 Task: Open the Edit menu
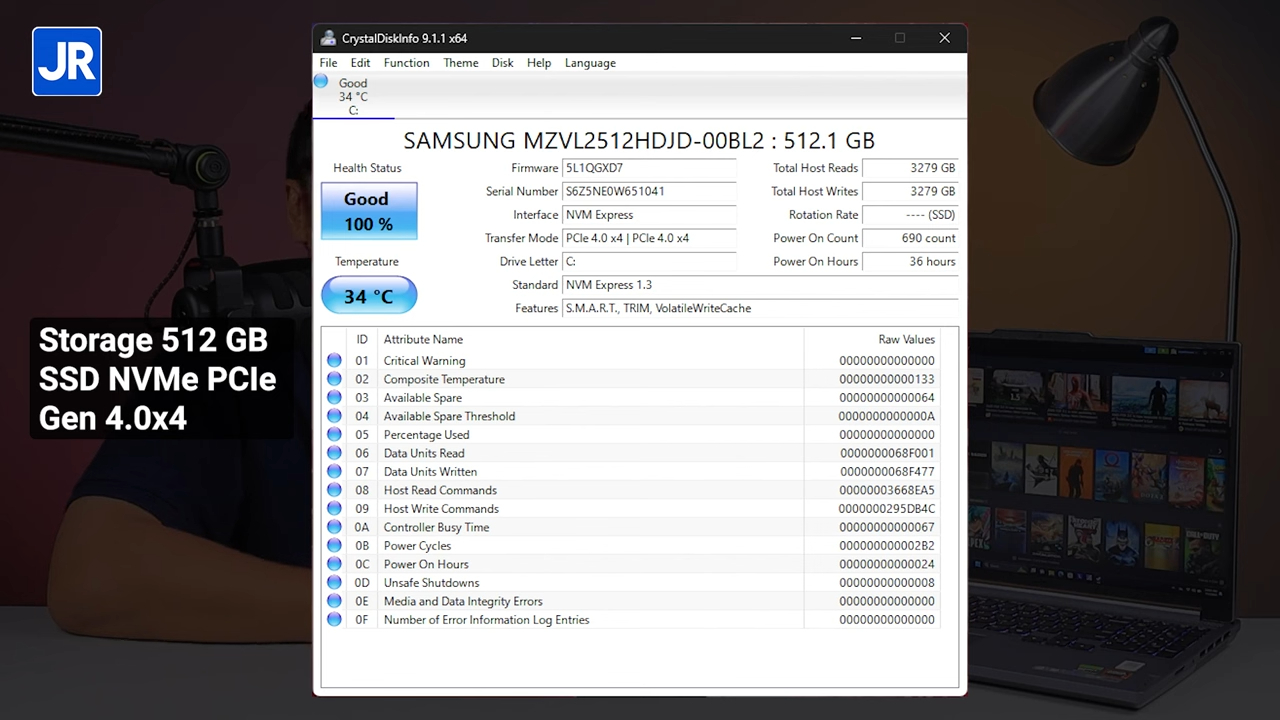click(x=360, y=62)
